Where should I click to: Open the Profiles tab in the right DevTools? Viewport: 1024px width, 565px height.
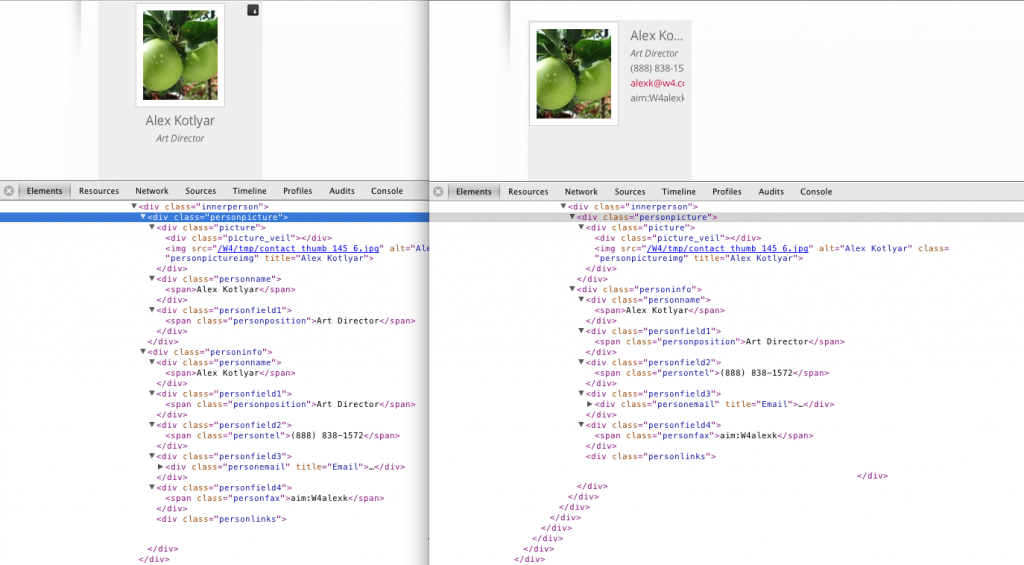(x=727, y=191)
